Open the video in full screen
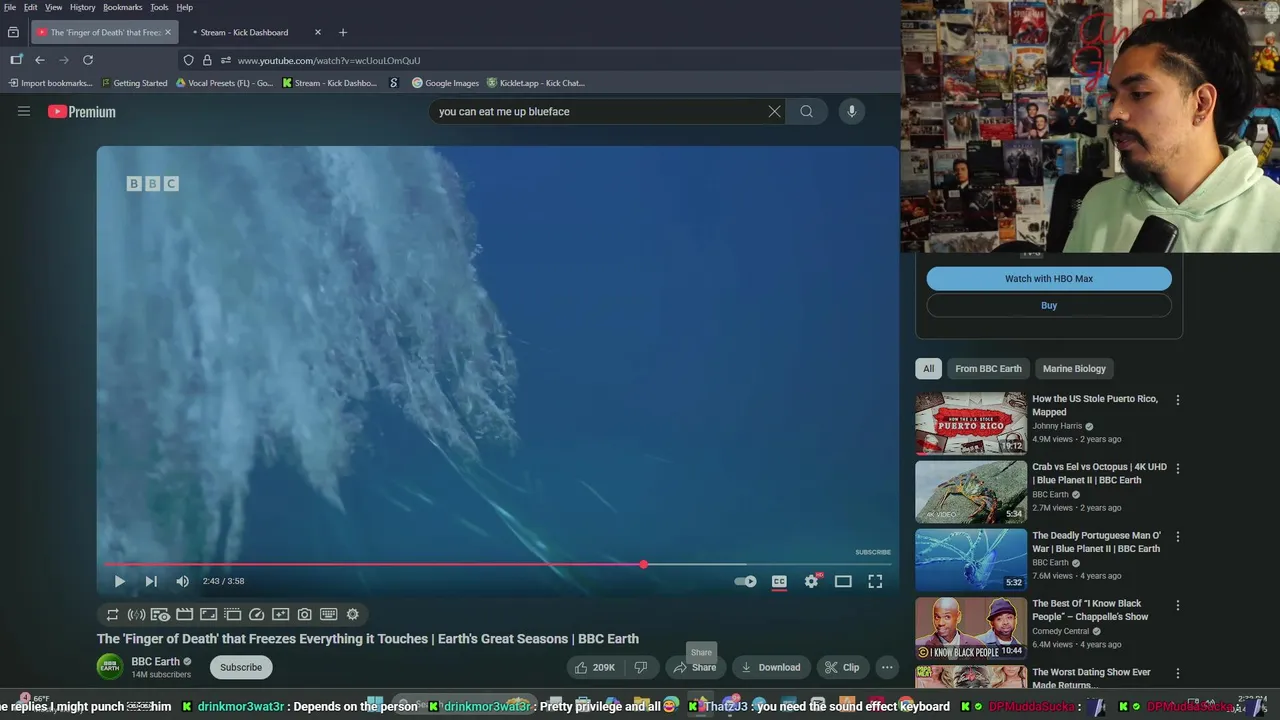Image resolution: width=1280 pixels, height=720 pixels. 875,581
